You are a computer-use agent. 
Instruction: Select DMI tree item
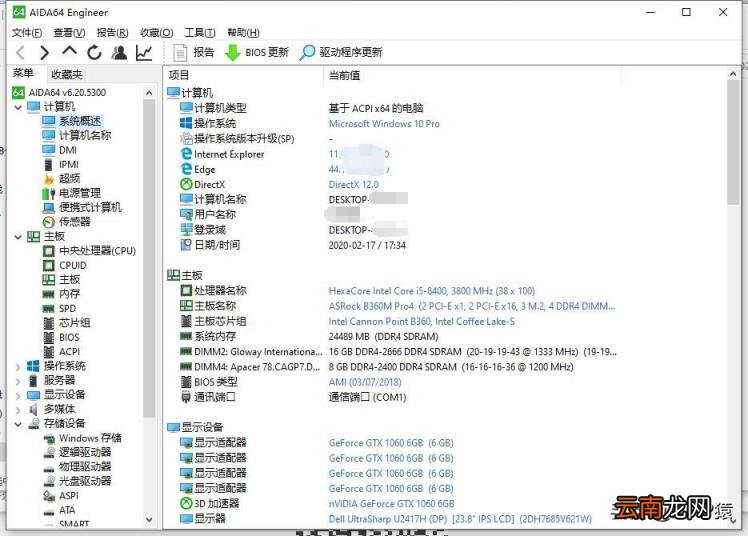coord(60,150)
